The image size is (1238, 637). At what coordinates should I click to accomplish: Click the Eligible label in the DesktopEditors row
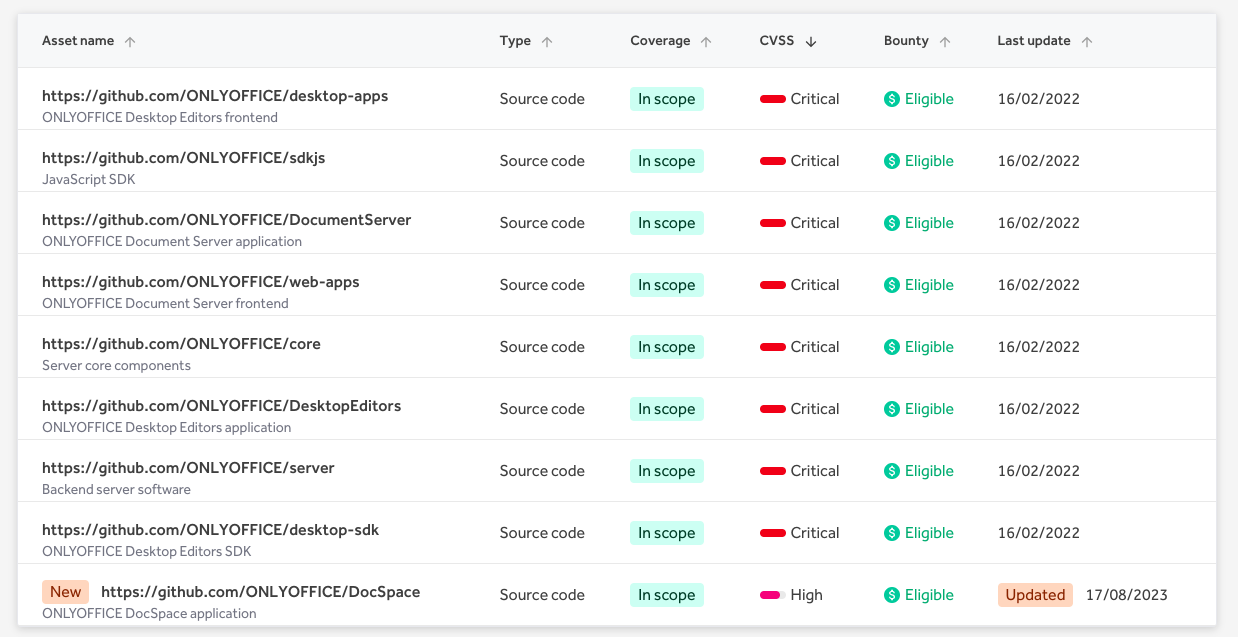929,409
